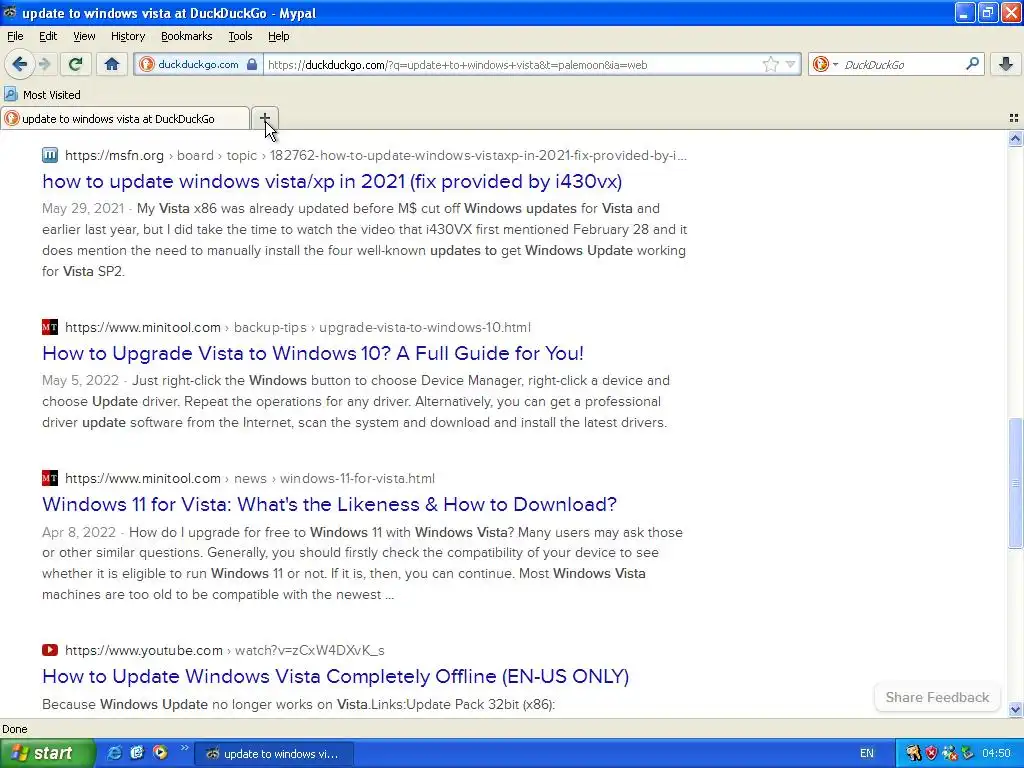Bookmark this page with the star

771,64
